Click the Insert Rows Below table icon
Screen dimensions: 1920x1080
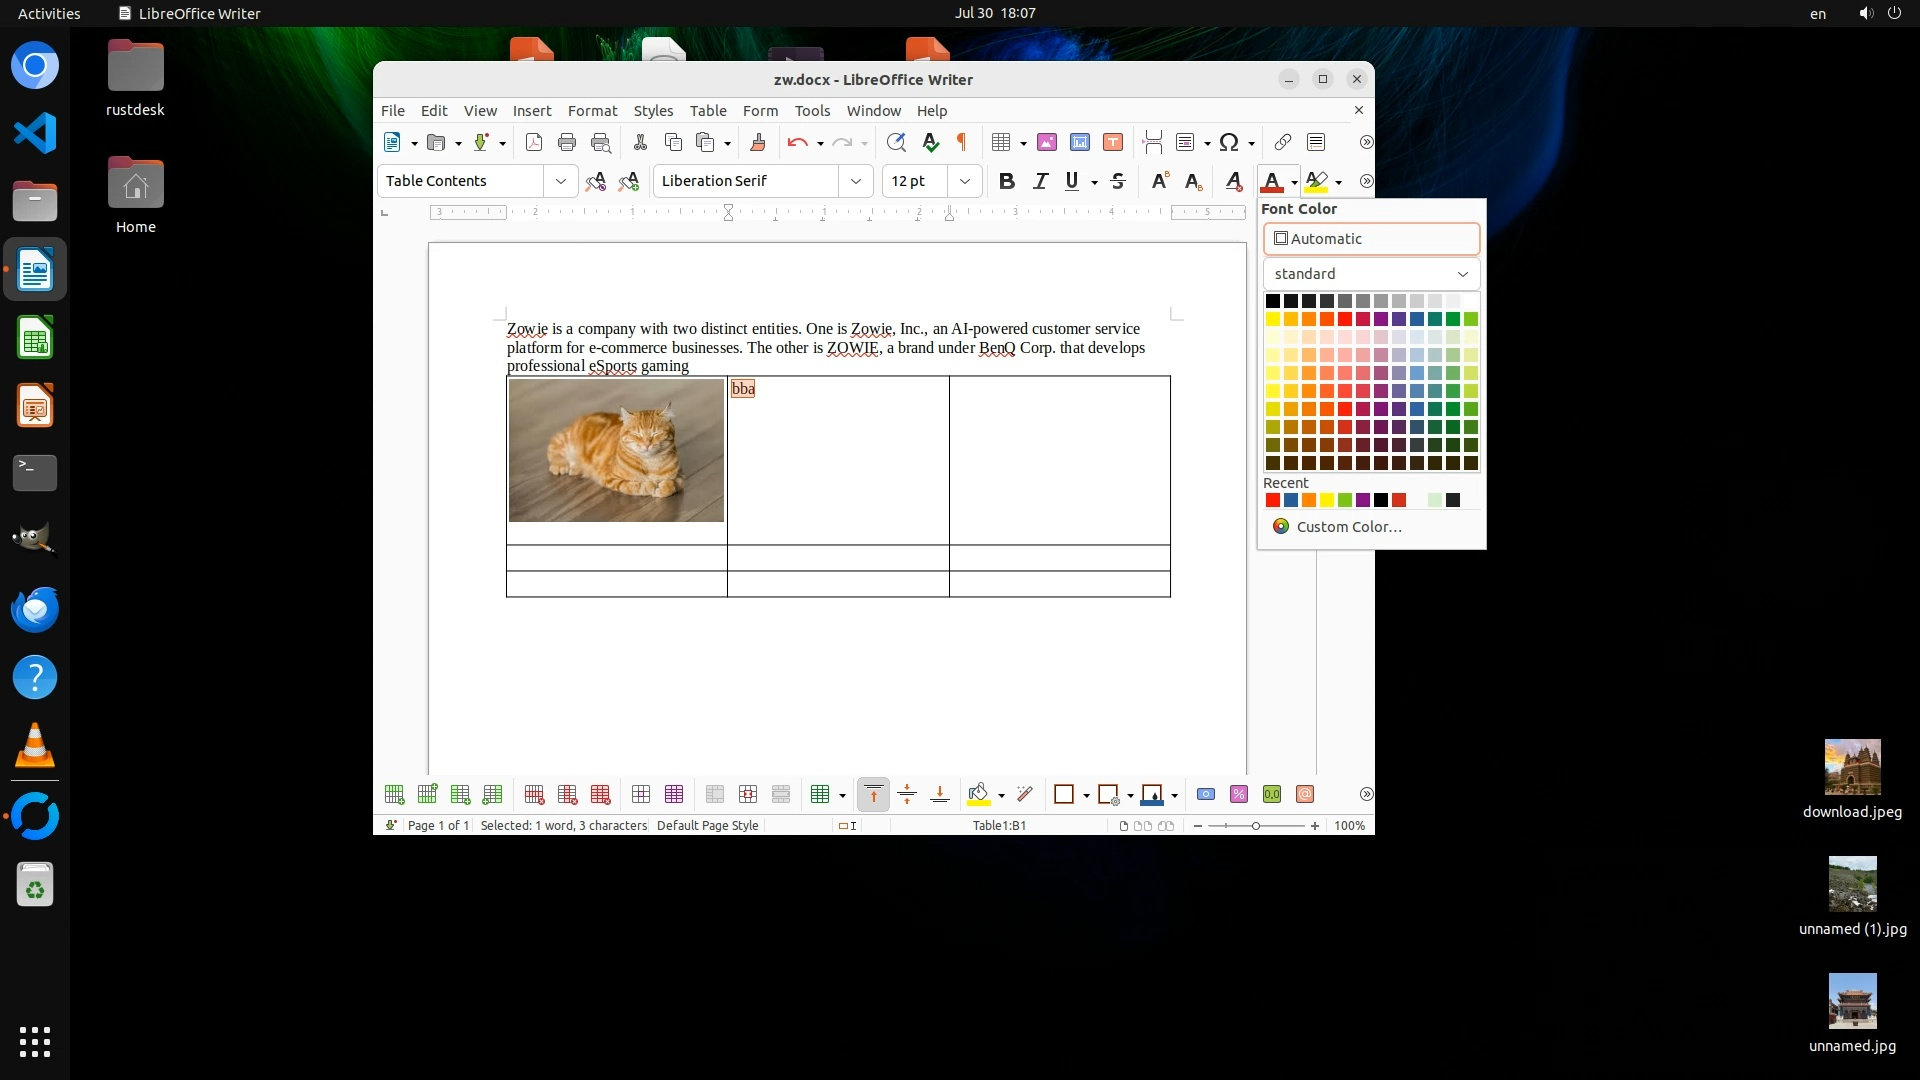427,795
